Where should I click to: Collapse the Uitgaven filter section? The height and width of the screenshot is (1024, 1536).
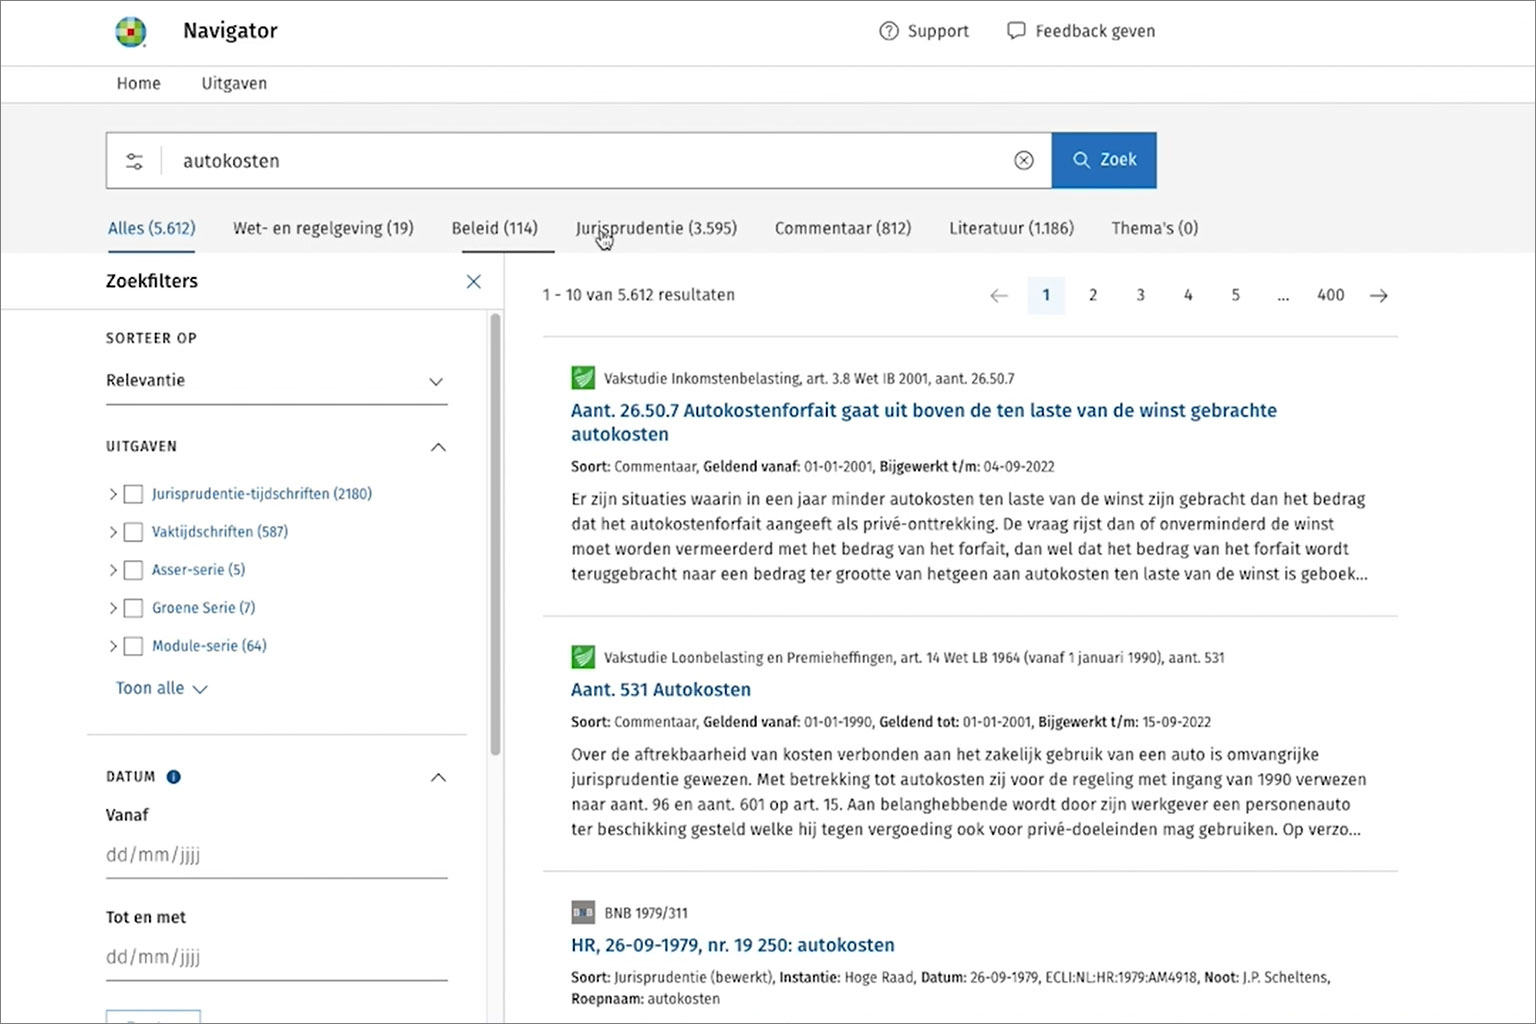tap(438, 447)
